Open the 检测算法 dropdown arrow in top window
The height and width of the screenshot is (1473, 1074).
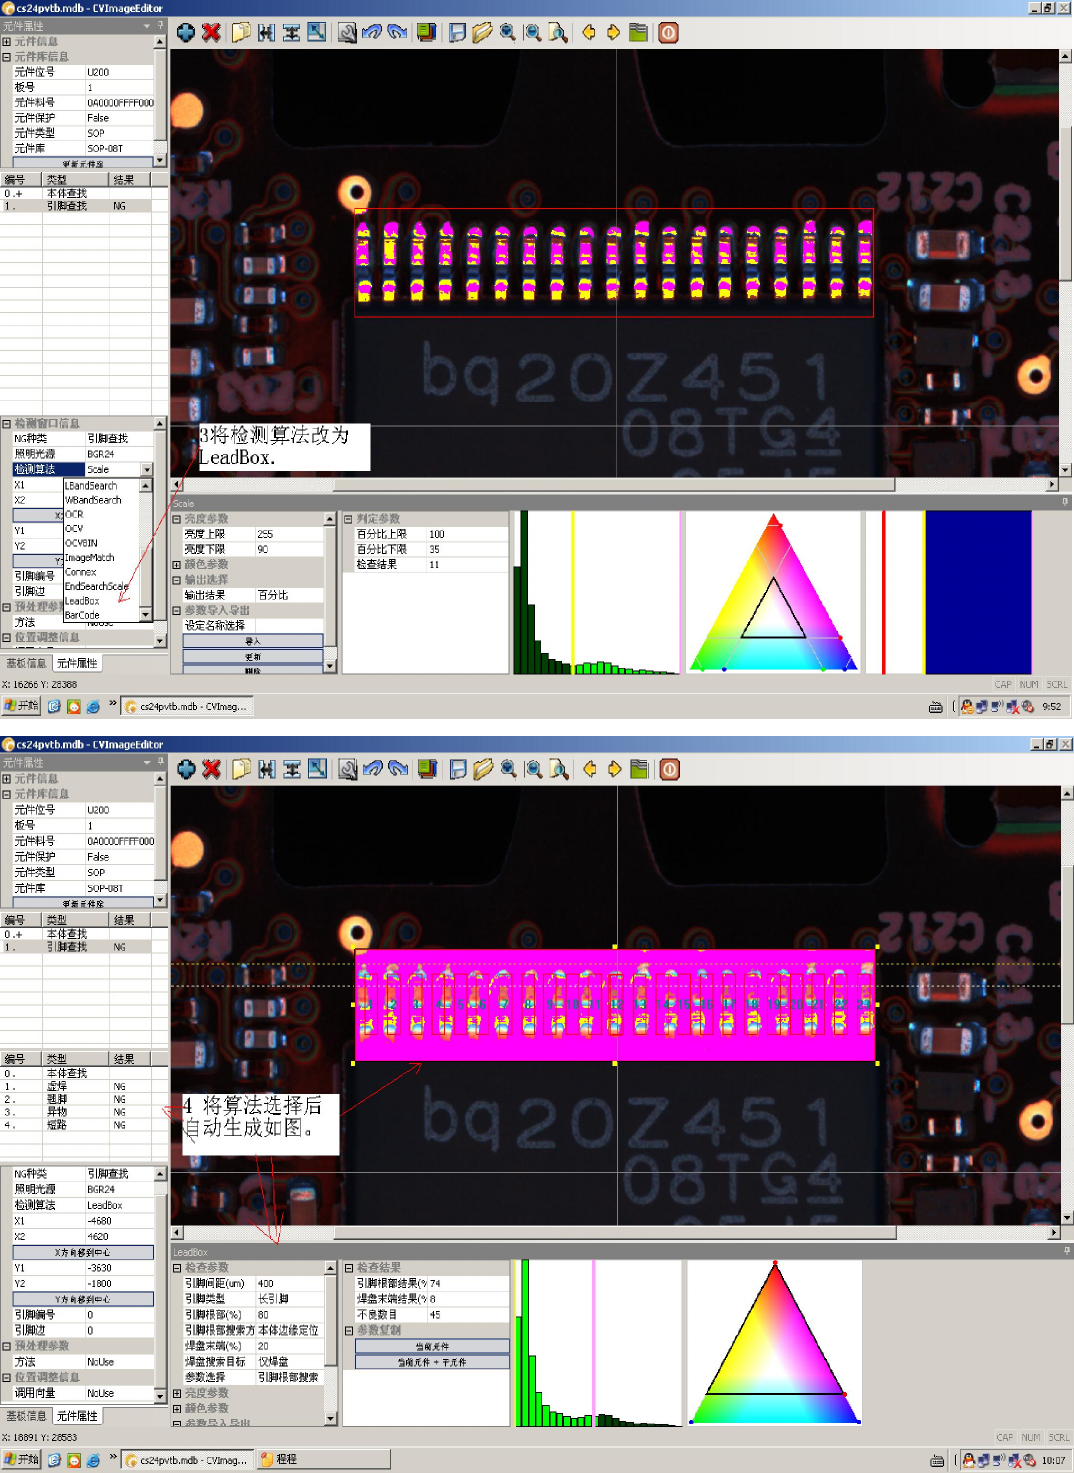click(147, 469)
